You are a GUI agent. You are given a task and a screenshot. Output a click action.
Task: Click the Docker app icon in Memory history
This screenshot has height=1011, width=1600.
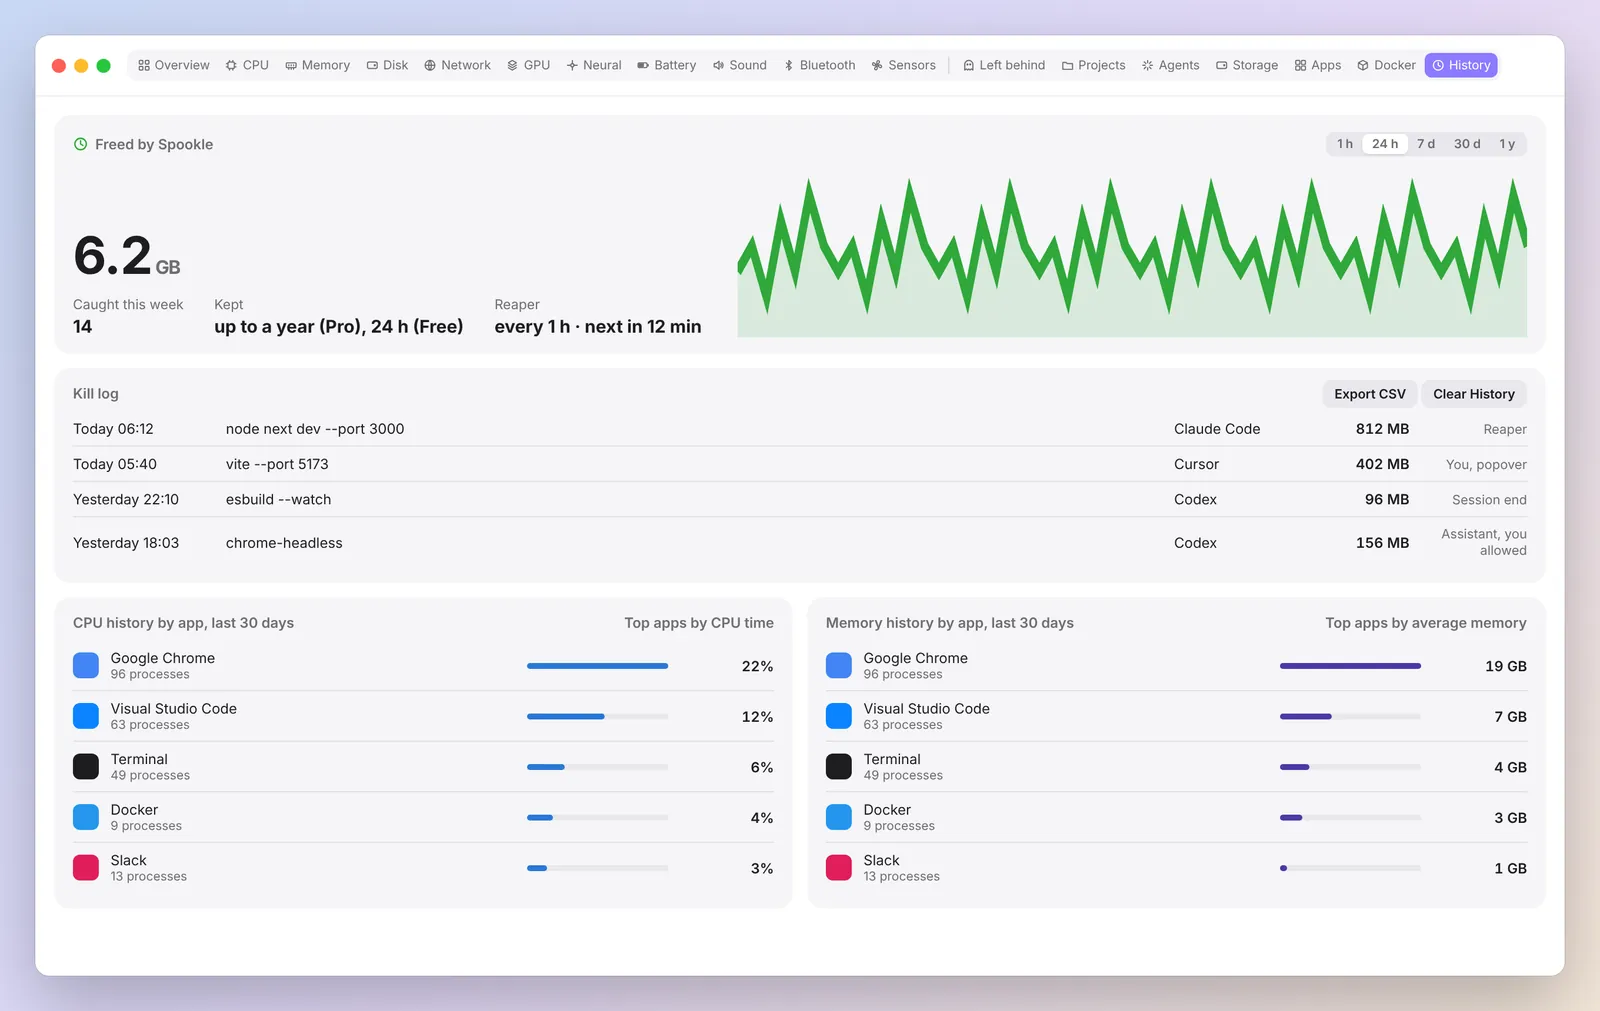click(x=839, y=817)
